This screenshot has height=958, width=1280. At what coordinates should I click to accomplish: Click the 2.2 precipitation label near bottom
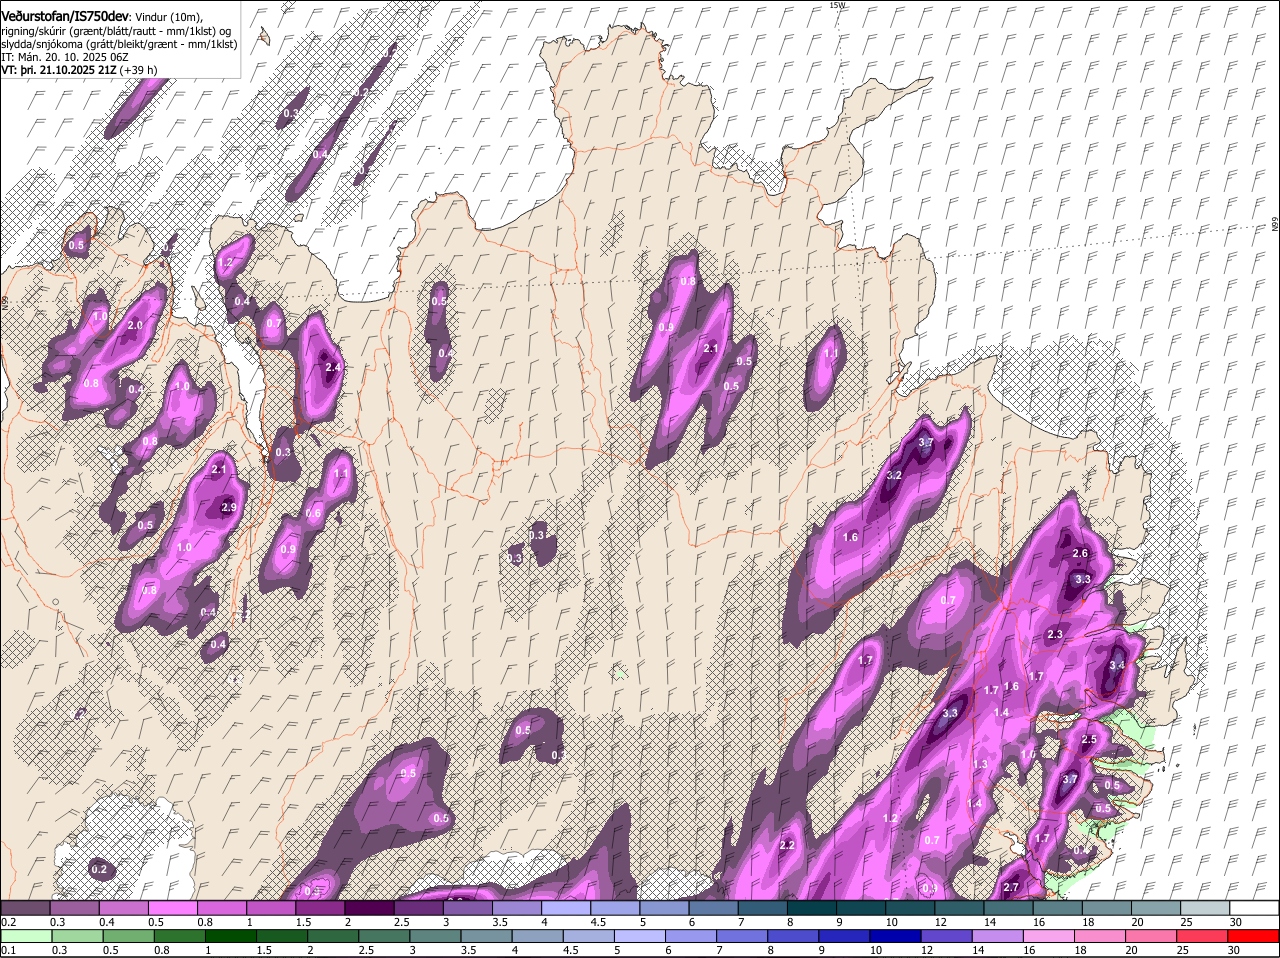(786, 845)
